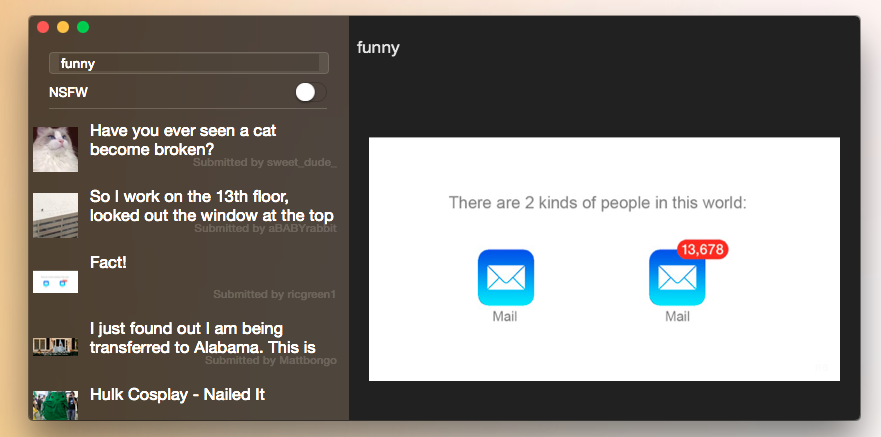Open the cat thumbnail post
This screenshot has height=437, width=881.
(56, 149)
